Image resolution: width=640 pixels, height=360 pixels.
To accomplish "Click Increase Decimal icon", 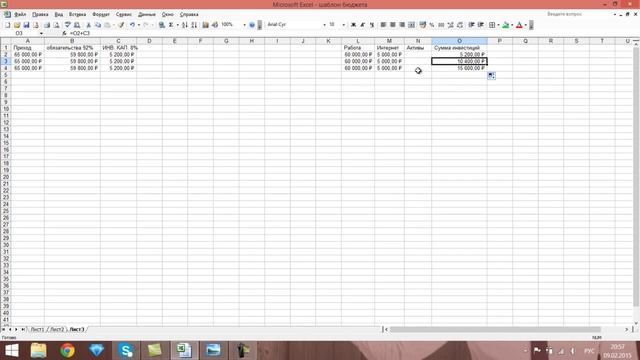I will [x=451, y=25].
